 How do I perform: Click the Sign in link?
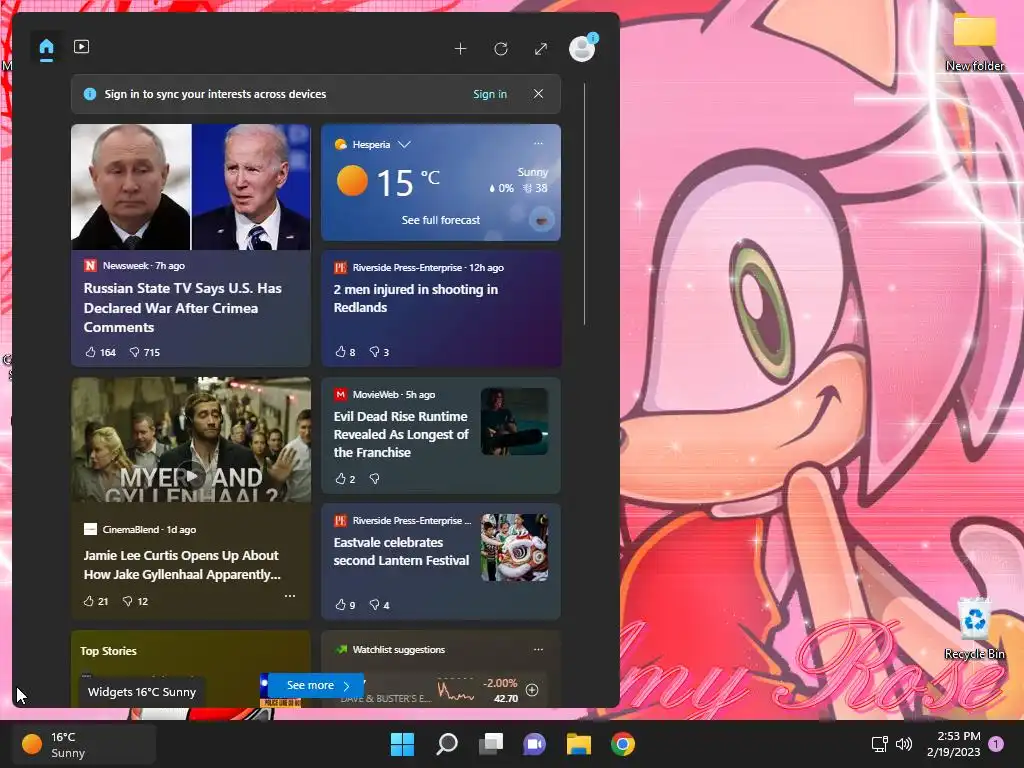[490, 94]
